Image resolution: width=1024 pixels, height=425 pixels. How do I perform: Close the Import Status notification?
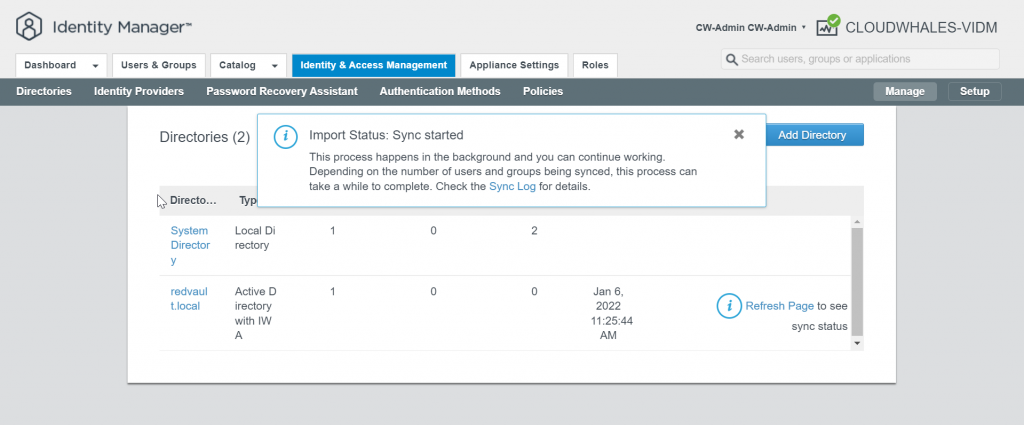click(739, 134)
